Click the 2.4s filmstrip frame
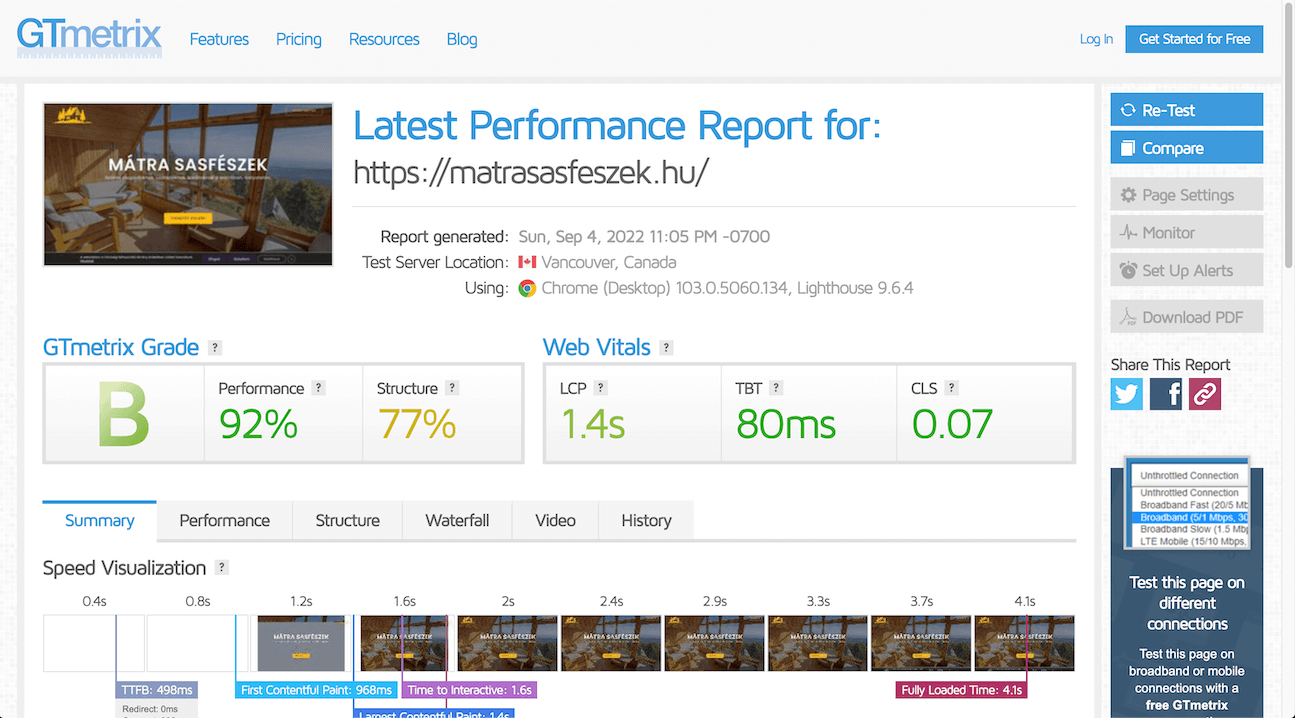 (x=611, y=643)
